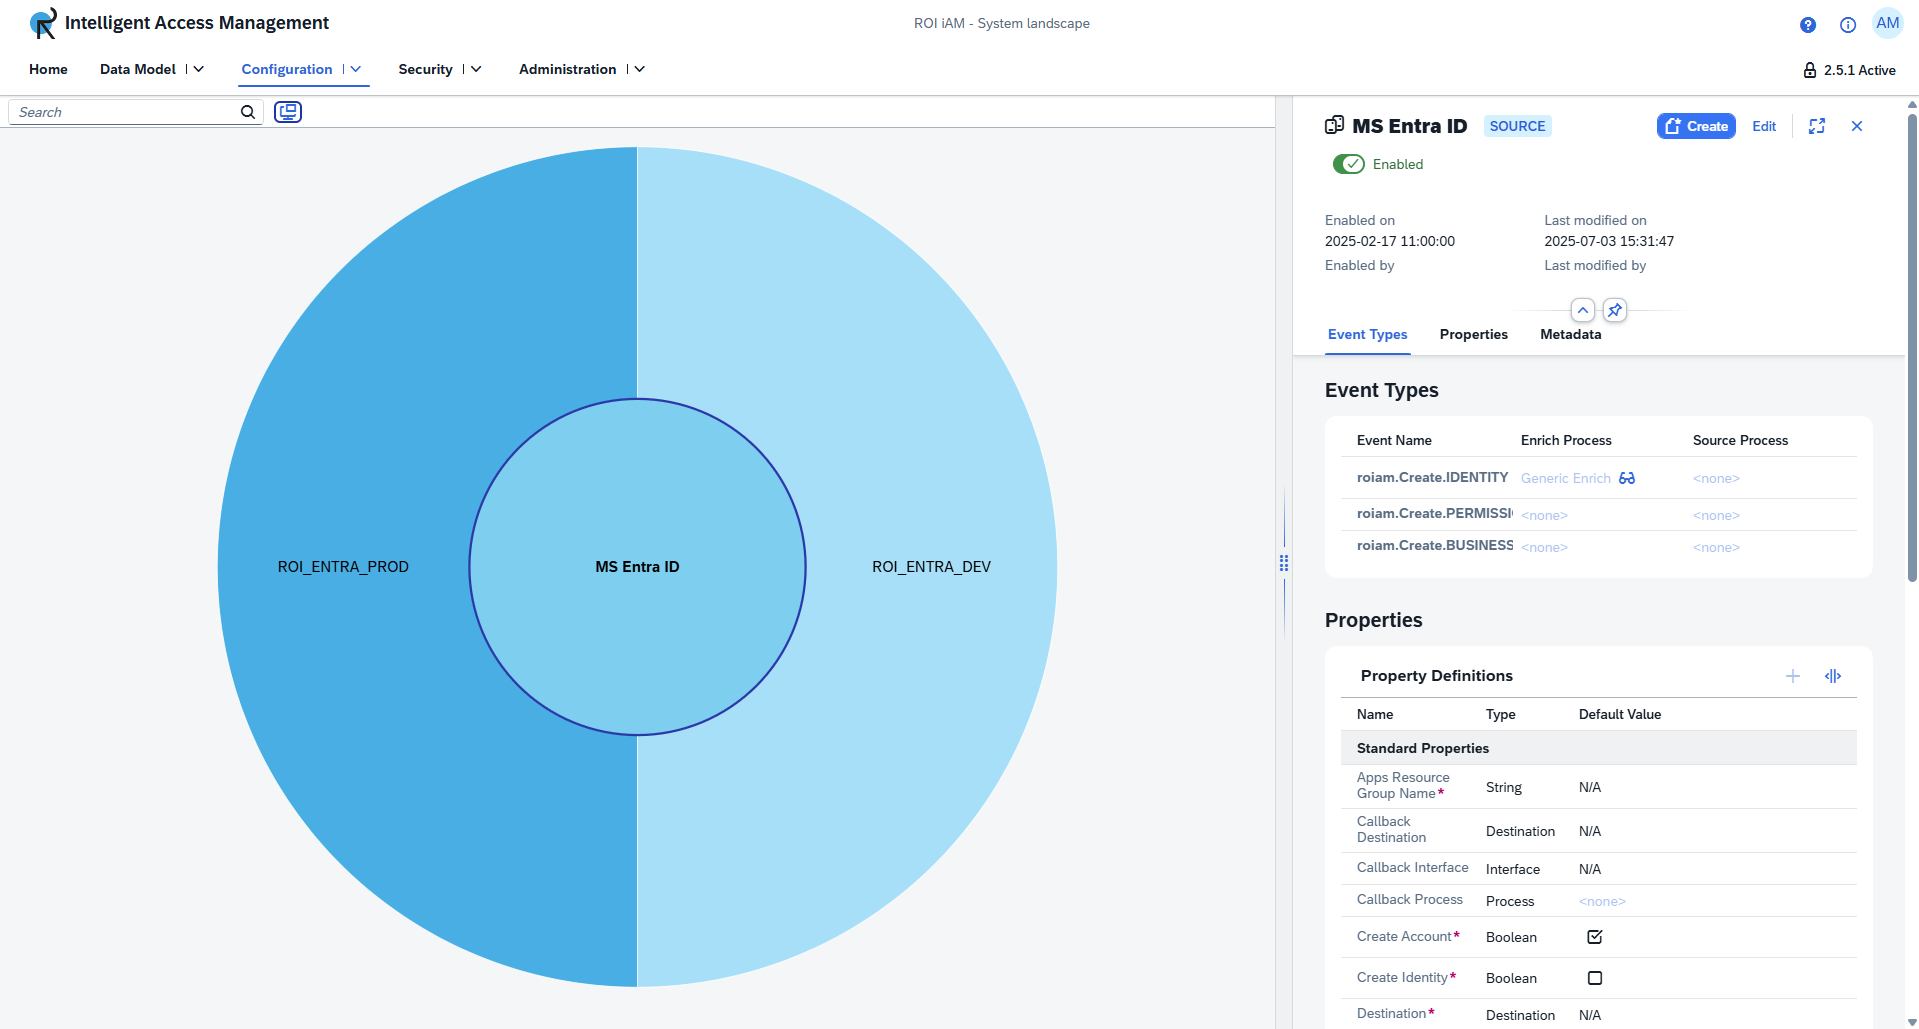Click the Create button

(x=1696, y=126)
